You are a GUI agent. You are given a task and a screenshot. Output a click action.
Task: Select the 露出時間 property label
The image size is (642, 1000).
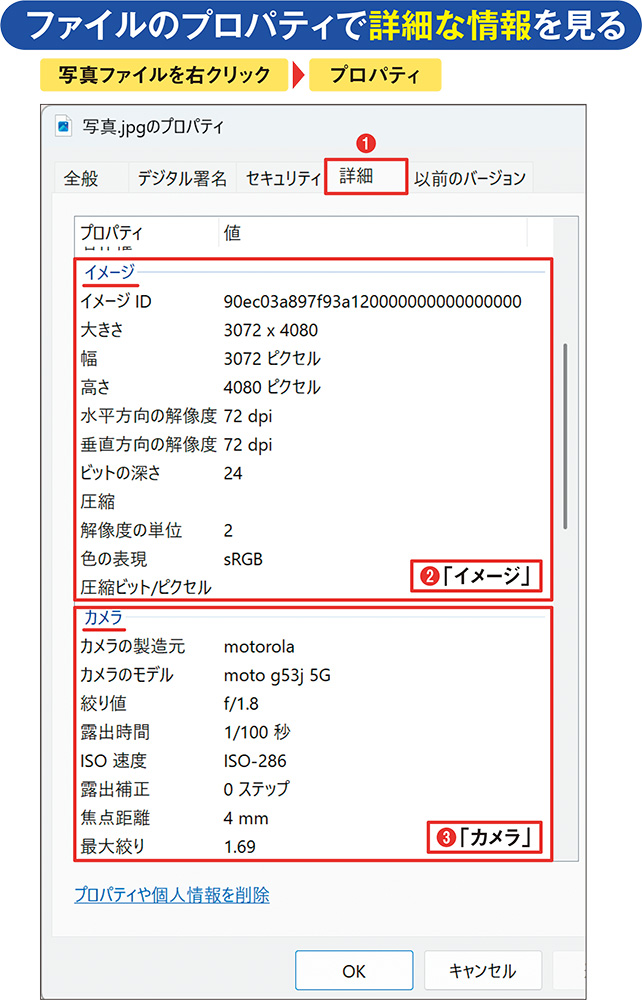[115, 732]
